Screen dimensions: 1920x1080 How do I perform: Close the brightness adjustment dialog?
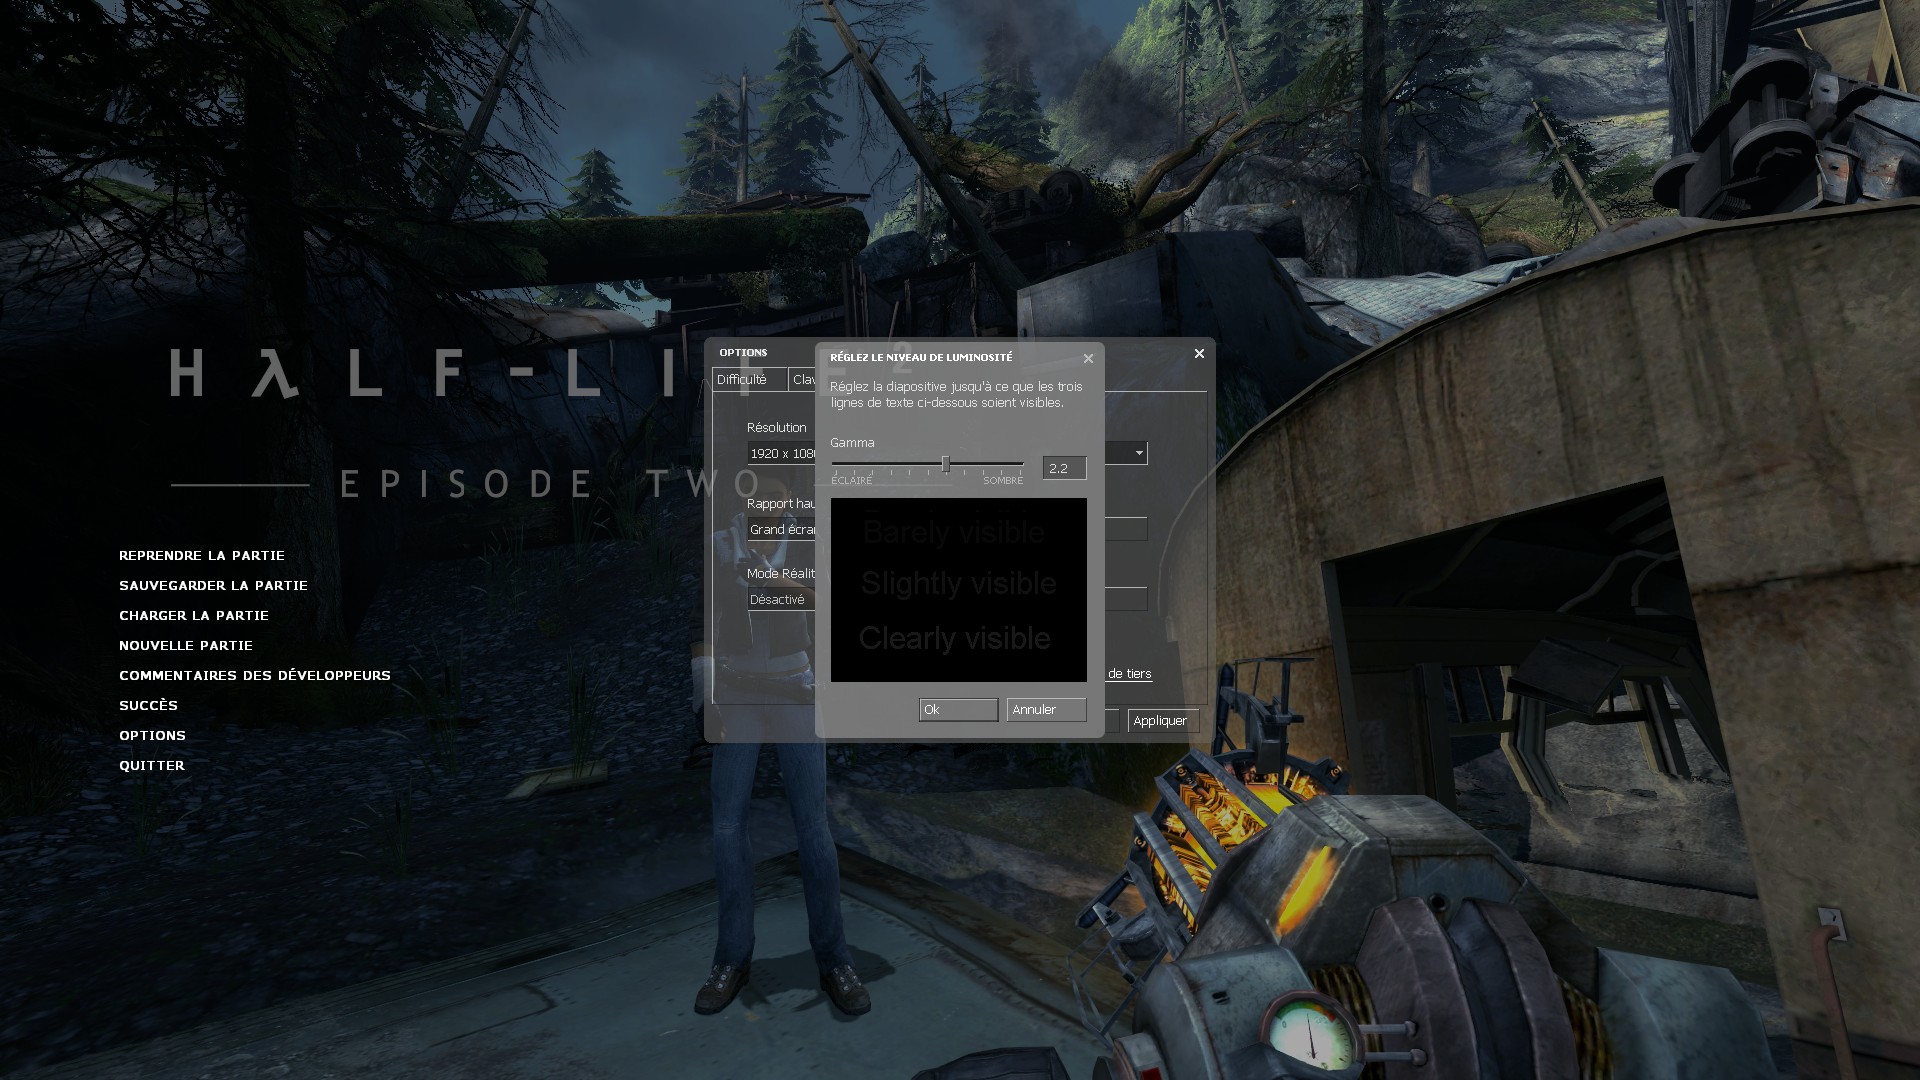point(1088,359)
